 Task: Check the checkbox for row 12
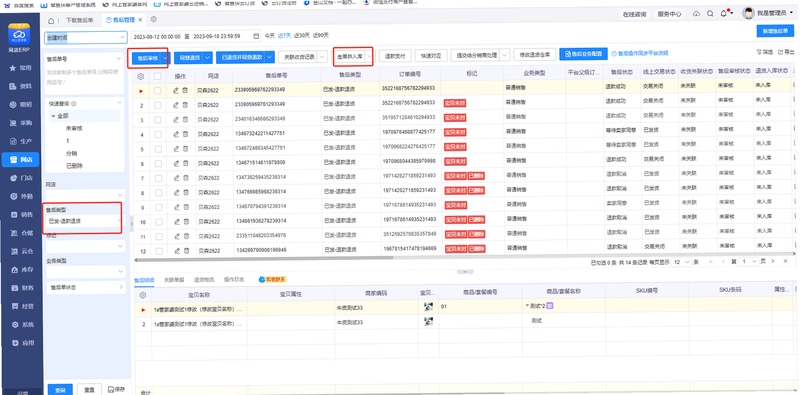click(158, 251)
